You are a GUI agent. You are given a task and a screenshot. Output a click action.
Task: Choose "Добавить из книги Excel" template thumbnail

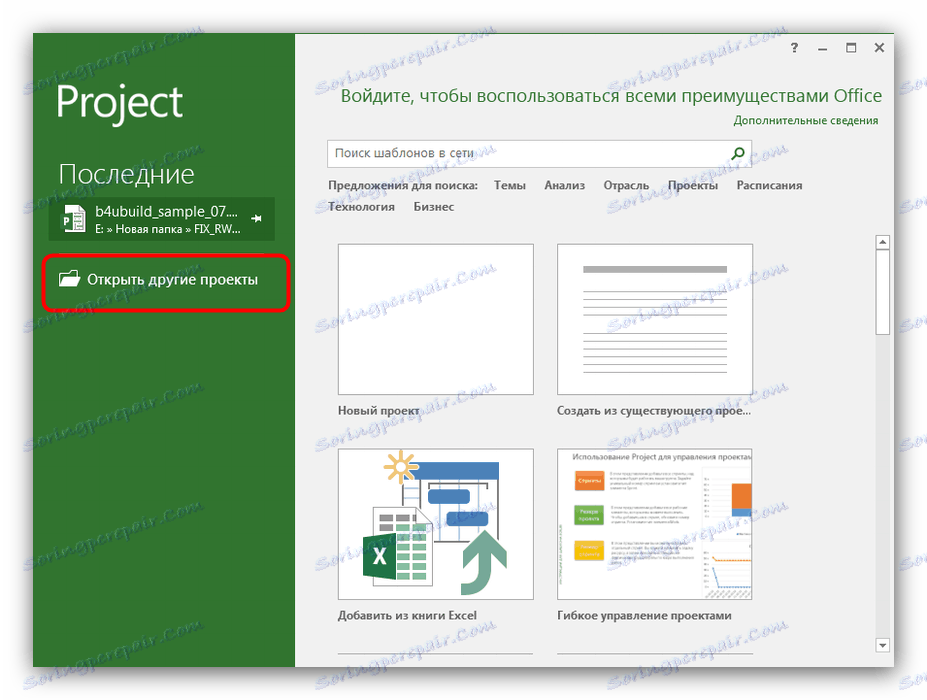(436, 524)
